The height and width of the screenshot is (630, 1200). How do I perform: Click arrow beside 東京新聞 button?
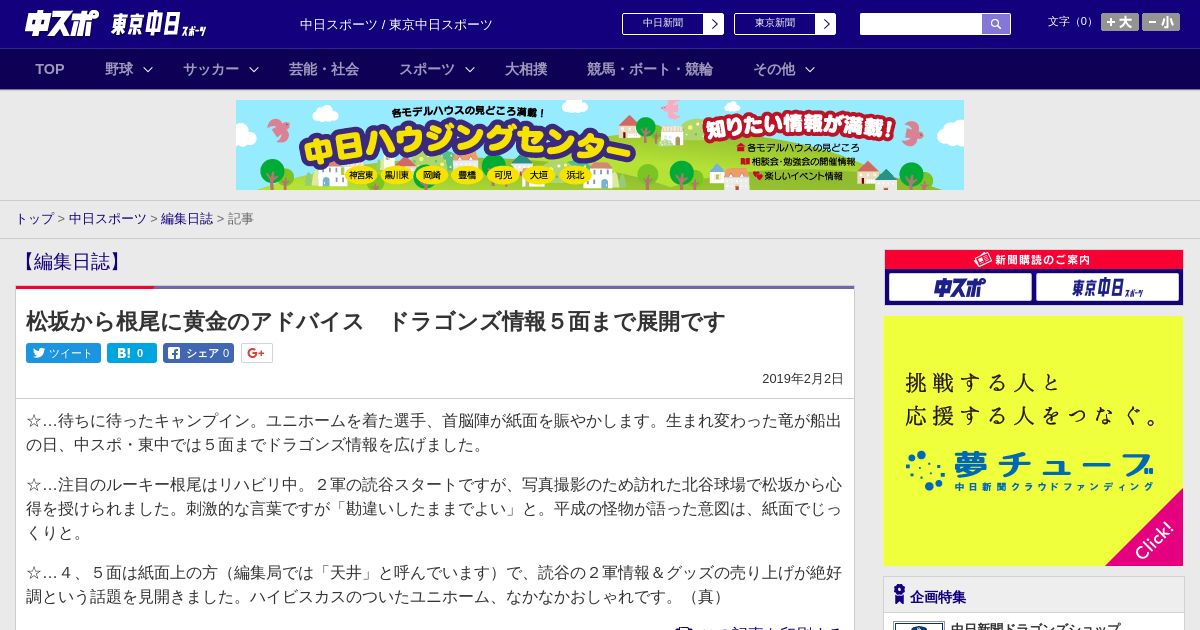(826, 24)
